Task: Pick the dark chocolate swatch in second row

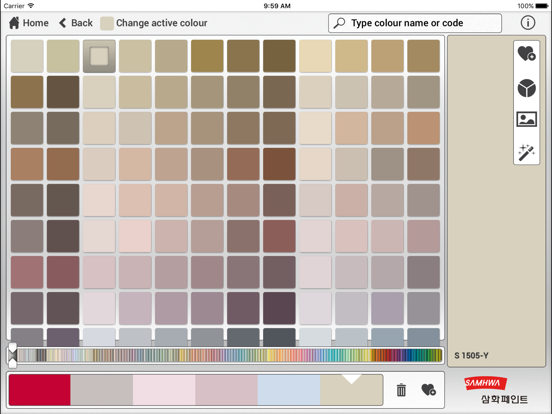Action: tap(63, 92)
